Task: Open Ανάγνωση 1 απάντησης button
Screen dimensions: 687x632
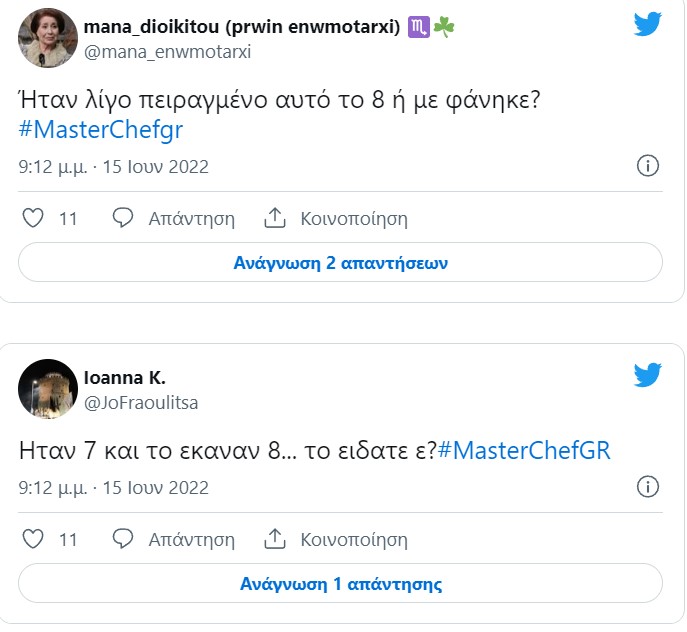Action: point(340,584)
